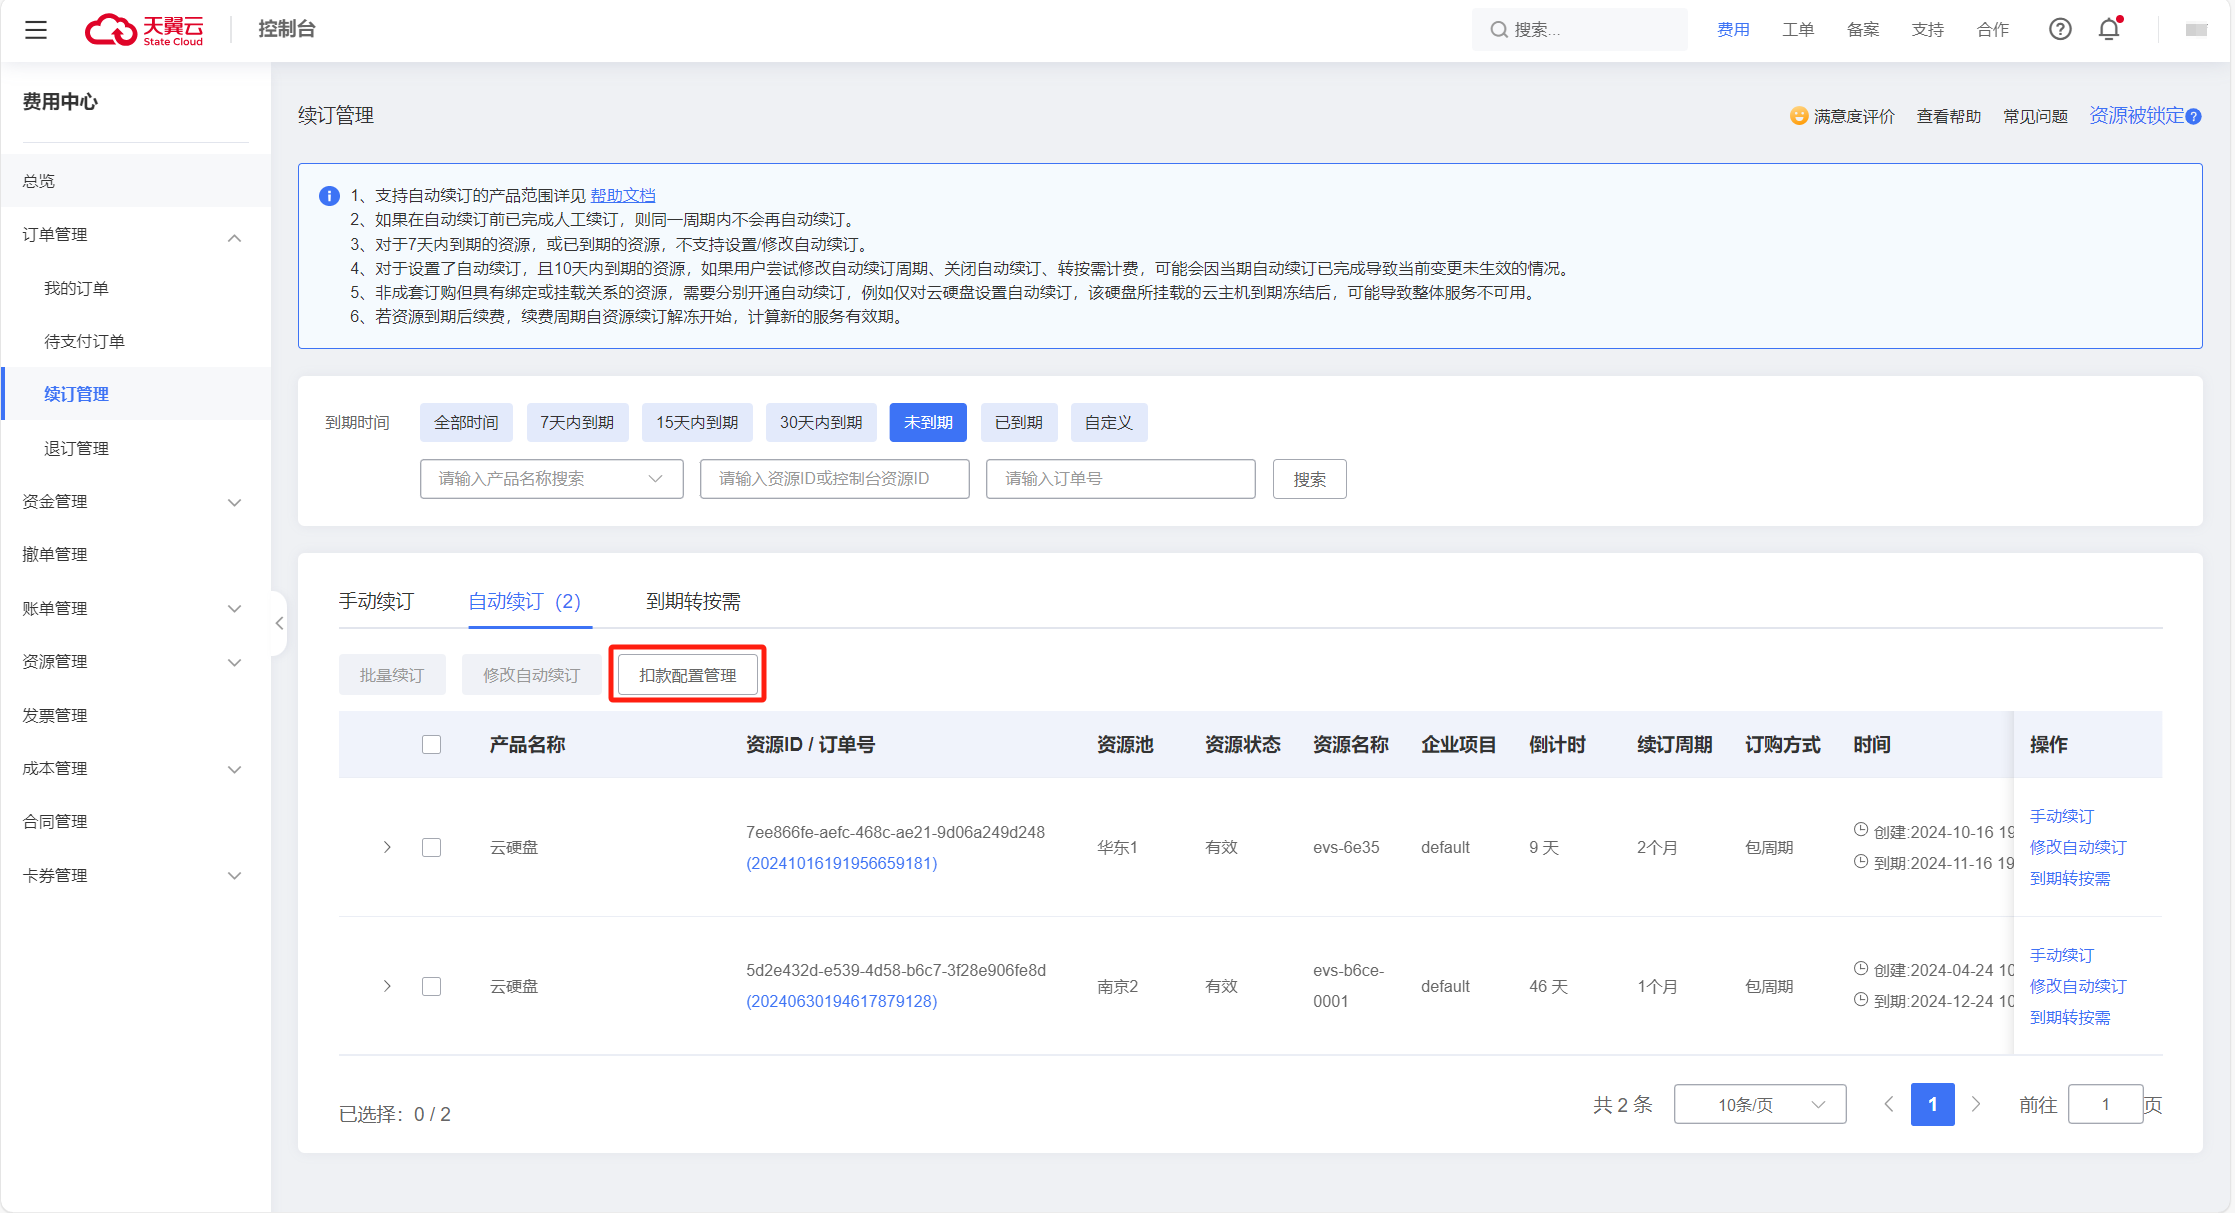Filter by 全部时间
The height and width of the screenshot is (1213, 2235).
tap(466, 422)
